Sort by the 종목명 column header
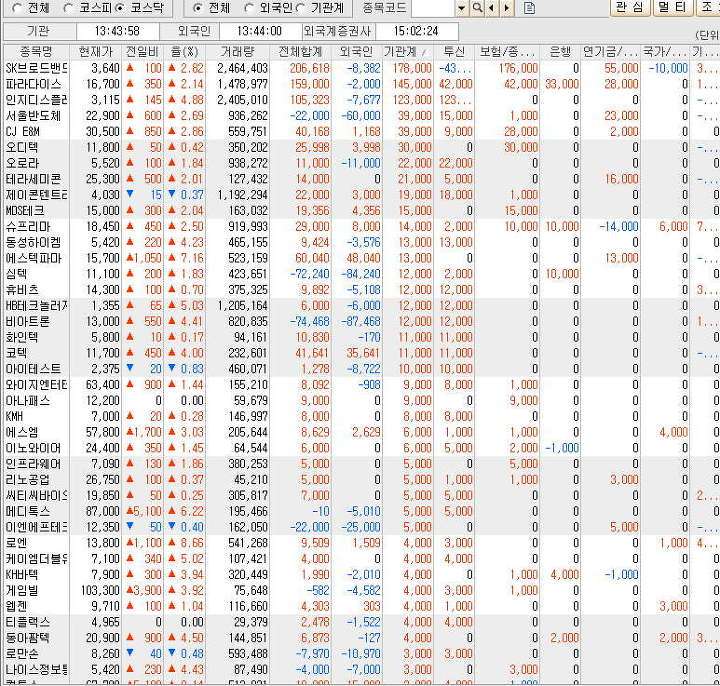 tap(36, 51)
